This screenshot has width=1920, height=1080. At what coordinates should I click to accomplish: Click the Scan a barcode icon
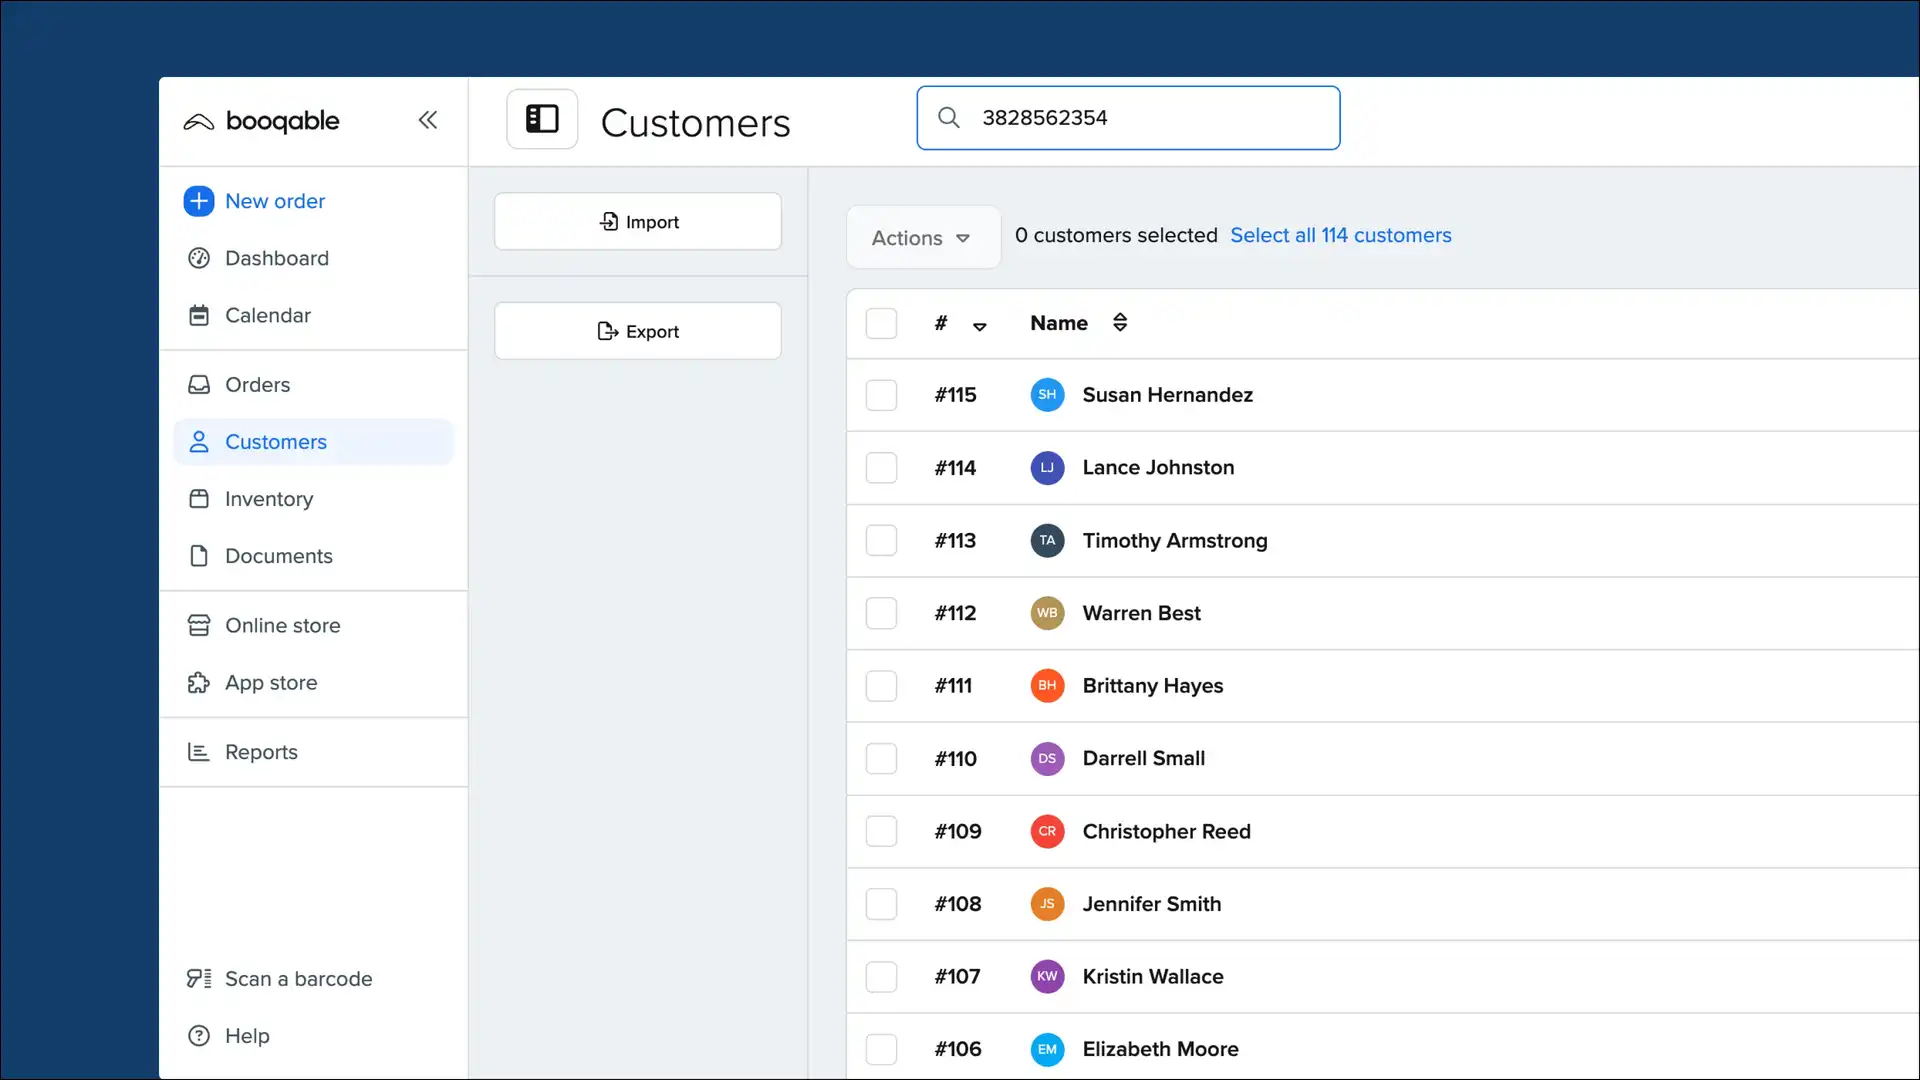pyautogui.click(x=198, y=978)
